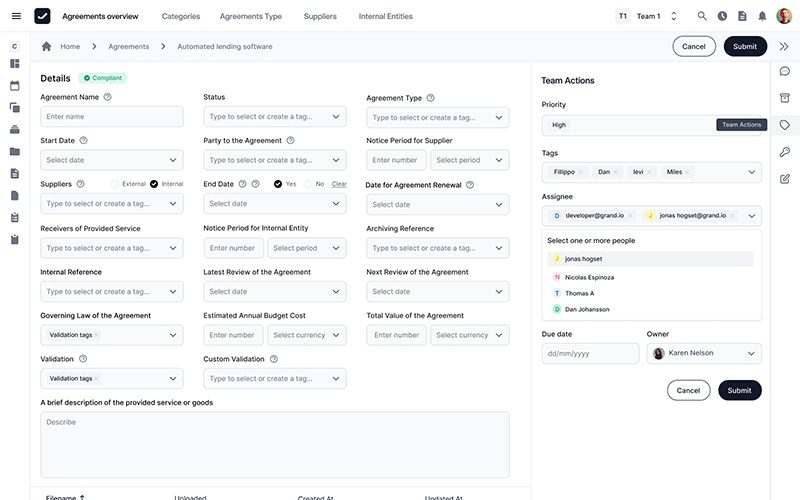Open Suppliers tab
The image size is (800, 500).
(320, 16)
